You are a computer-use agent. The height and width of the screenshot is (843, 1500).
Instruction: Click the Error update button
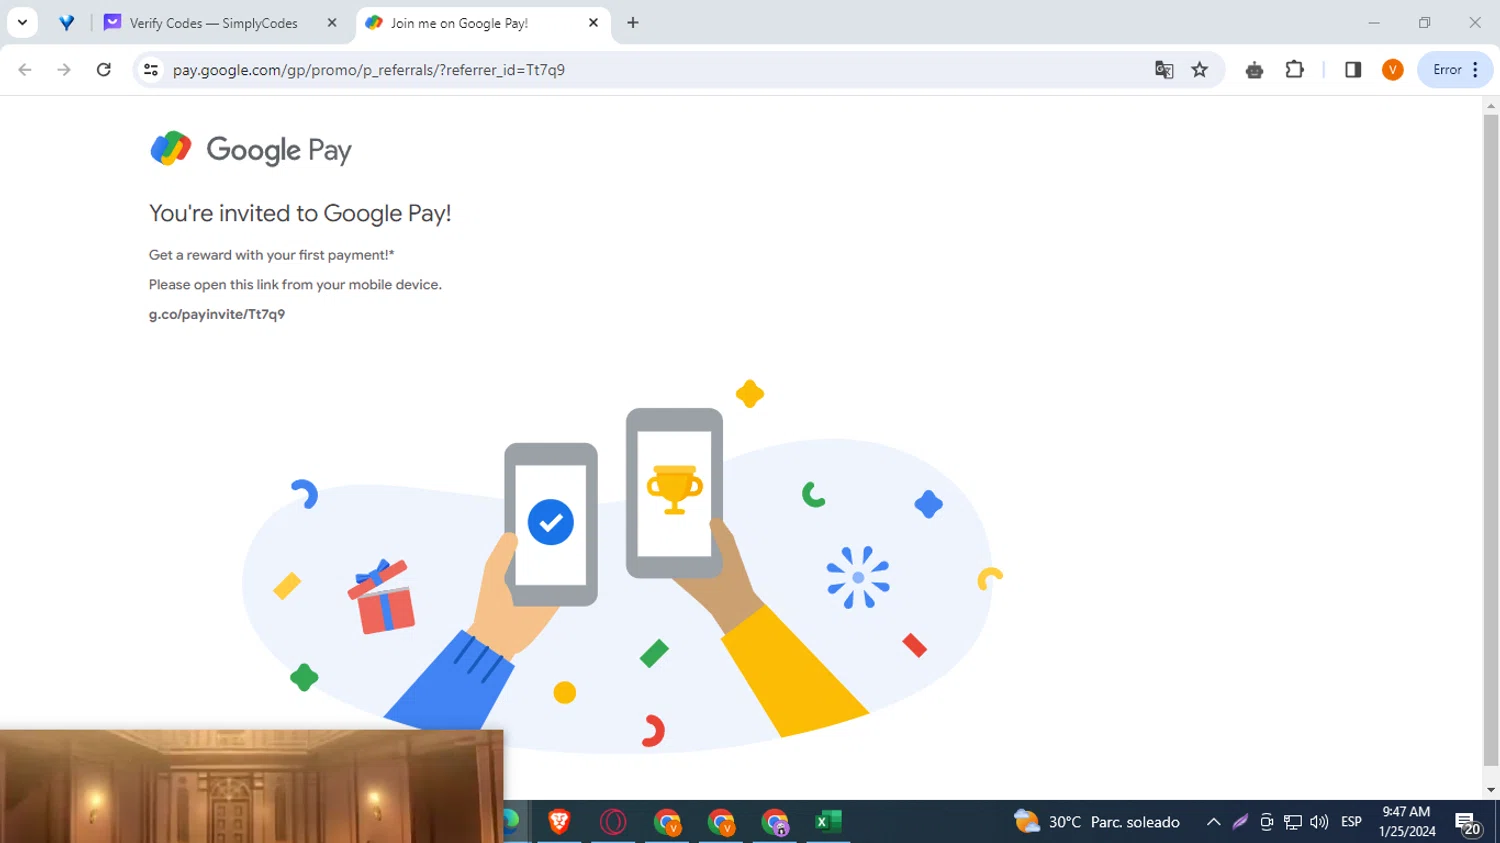(1447, 70)
